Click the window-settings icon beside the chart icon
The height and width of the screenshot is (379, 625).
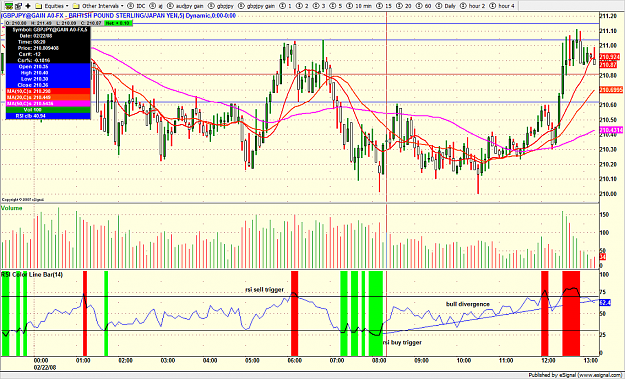tap(18, 6)
